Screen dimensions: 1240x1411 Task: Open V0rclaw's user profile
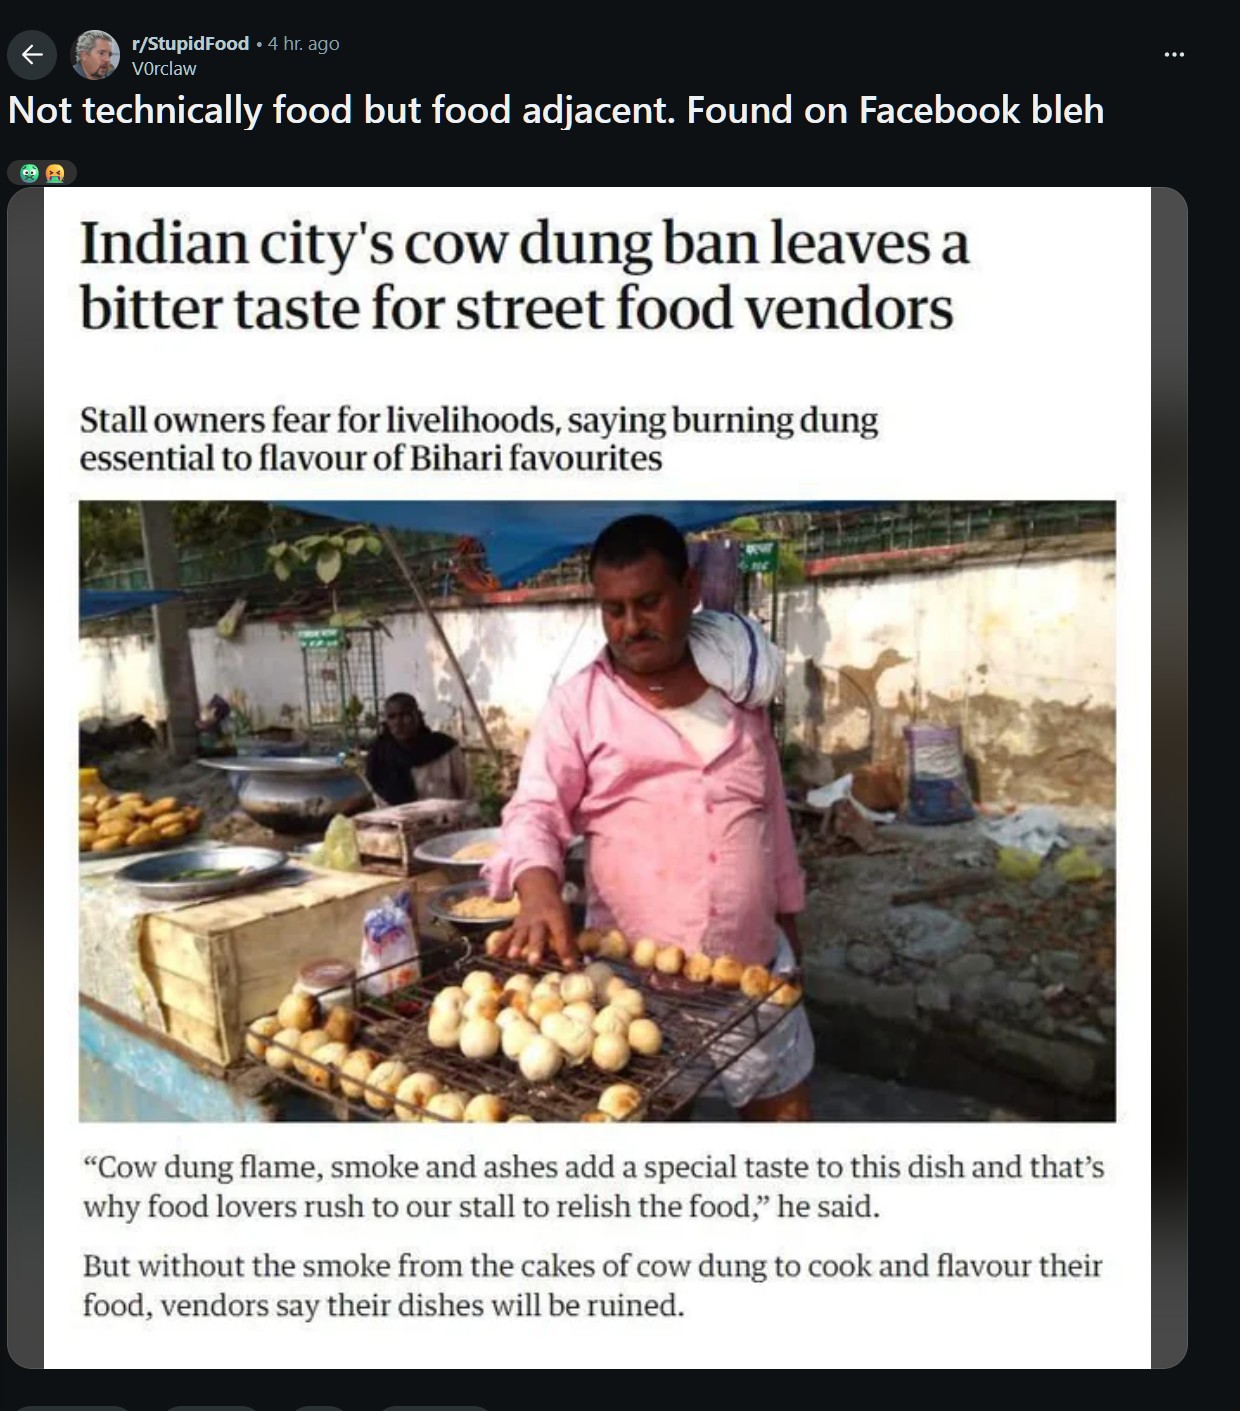point(164,69)
